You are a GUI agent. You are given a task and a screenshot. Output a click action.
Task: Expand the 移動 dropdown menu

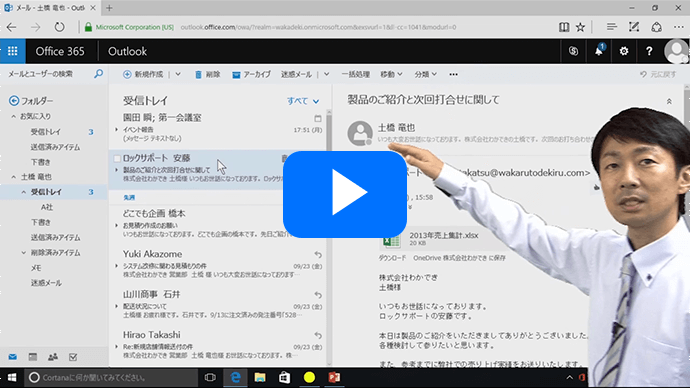(391, 74)
